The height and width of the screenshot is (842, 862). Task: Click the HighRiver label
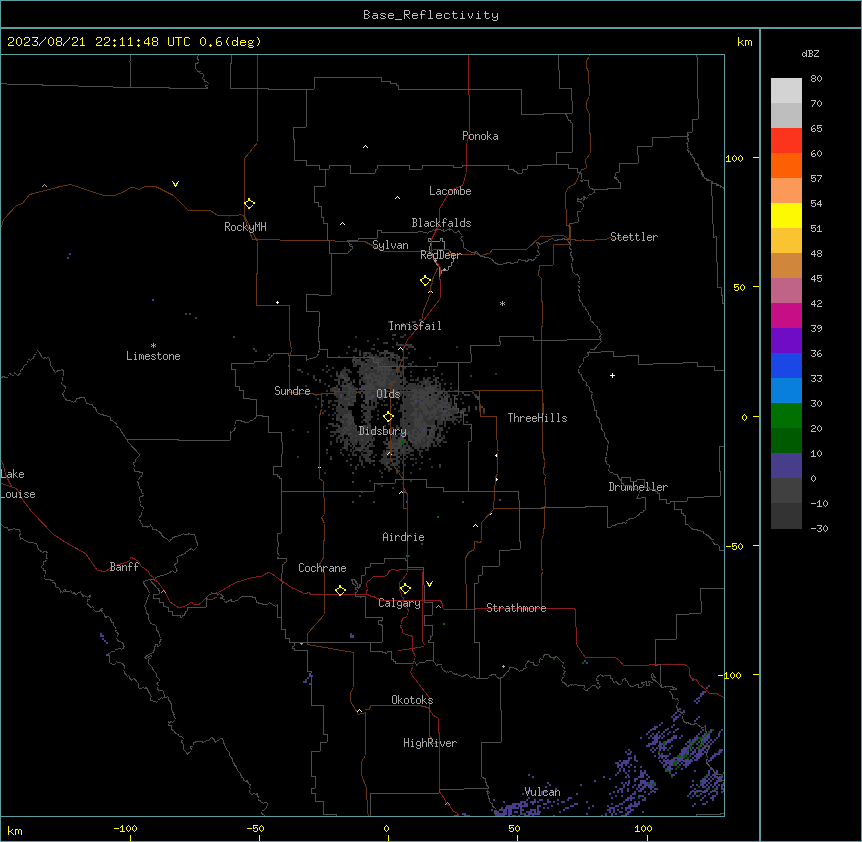(x=430, y=743)
